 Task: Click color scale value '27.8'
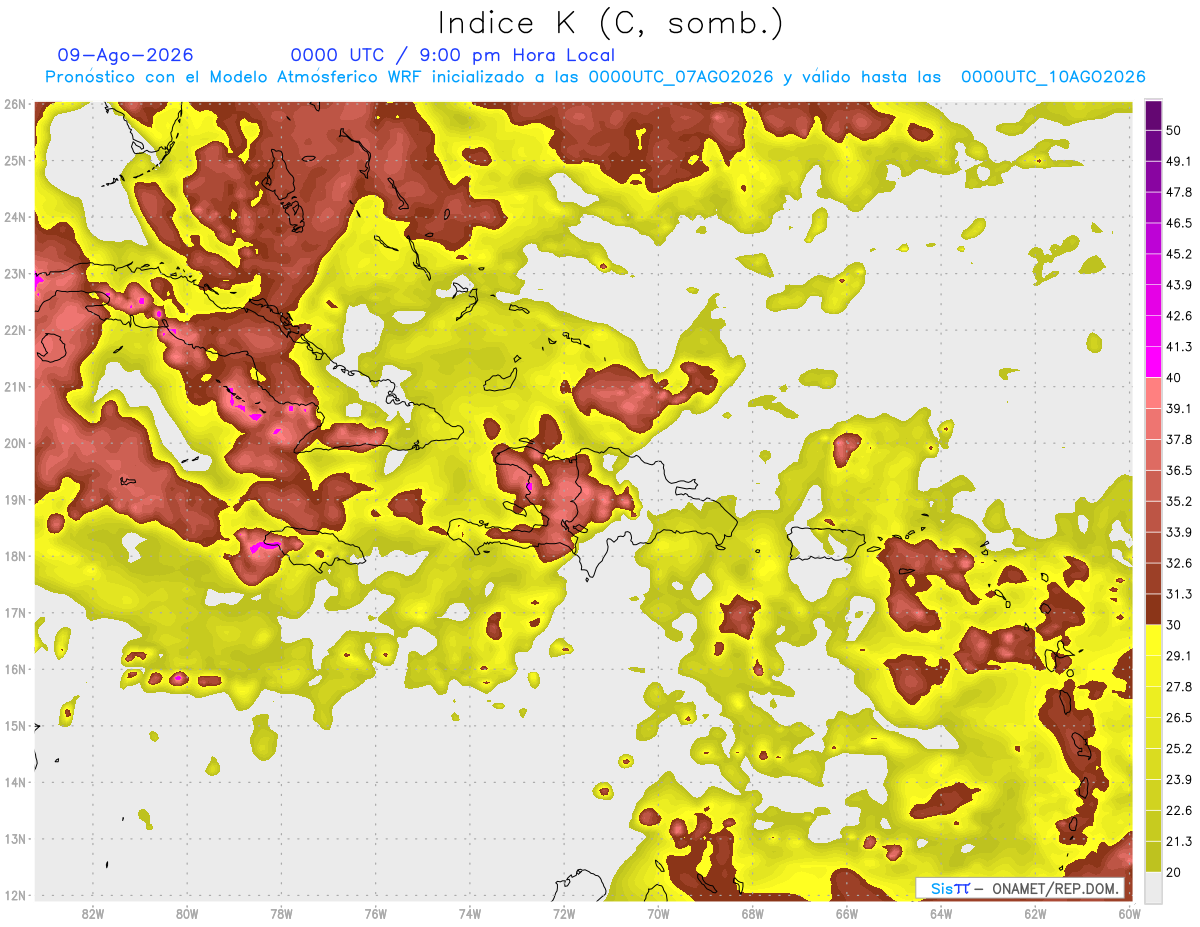pyautogui.click(x=1179, y=687)
